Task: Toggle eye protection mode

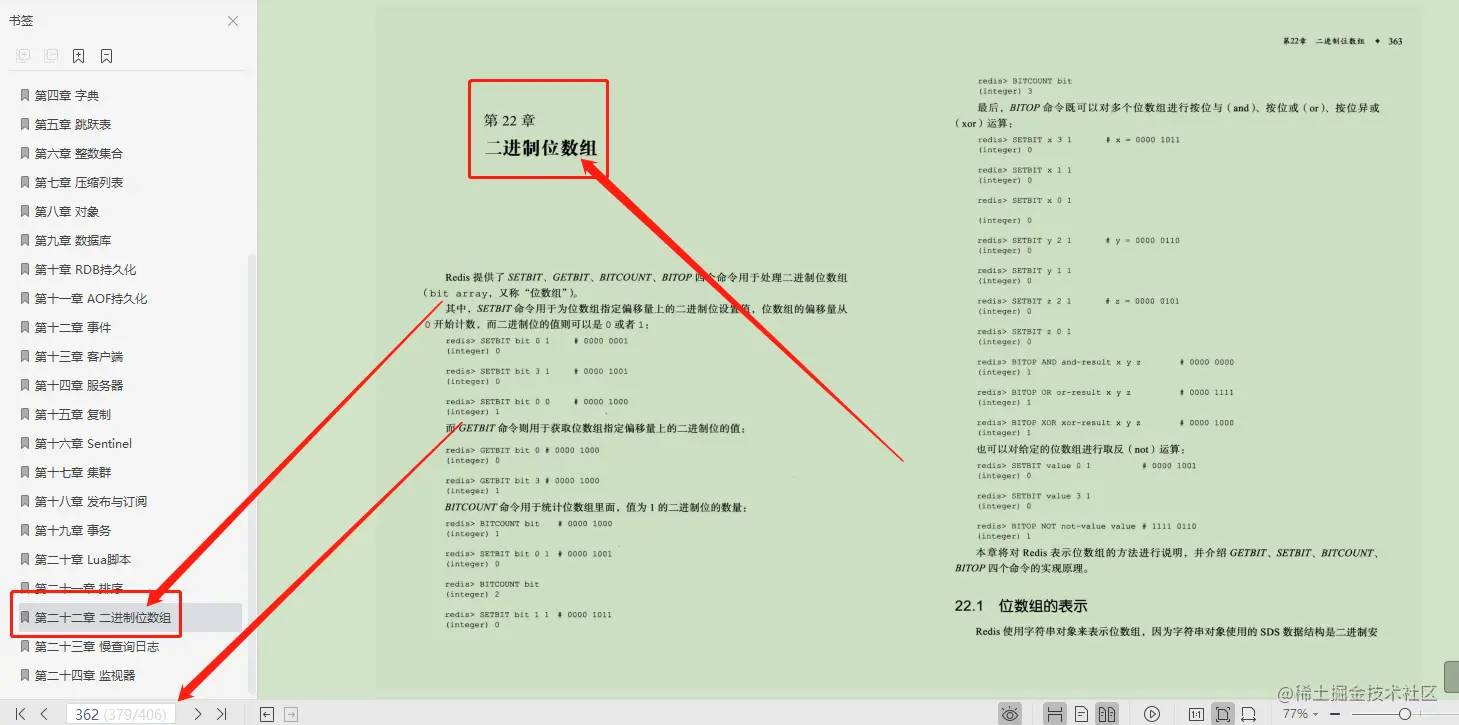Action: tap(1010, 714)
